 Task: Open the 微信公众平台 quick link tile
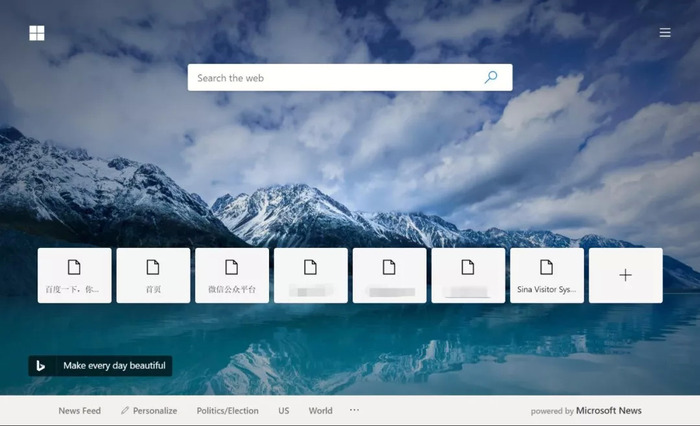click(232, 275)
